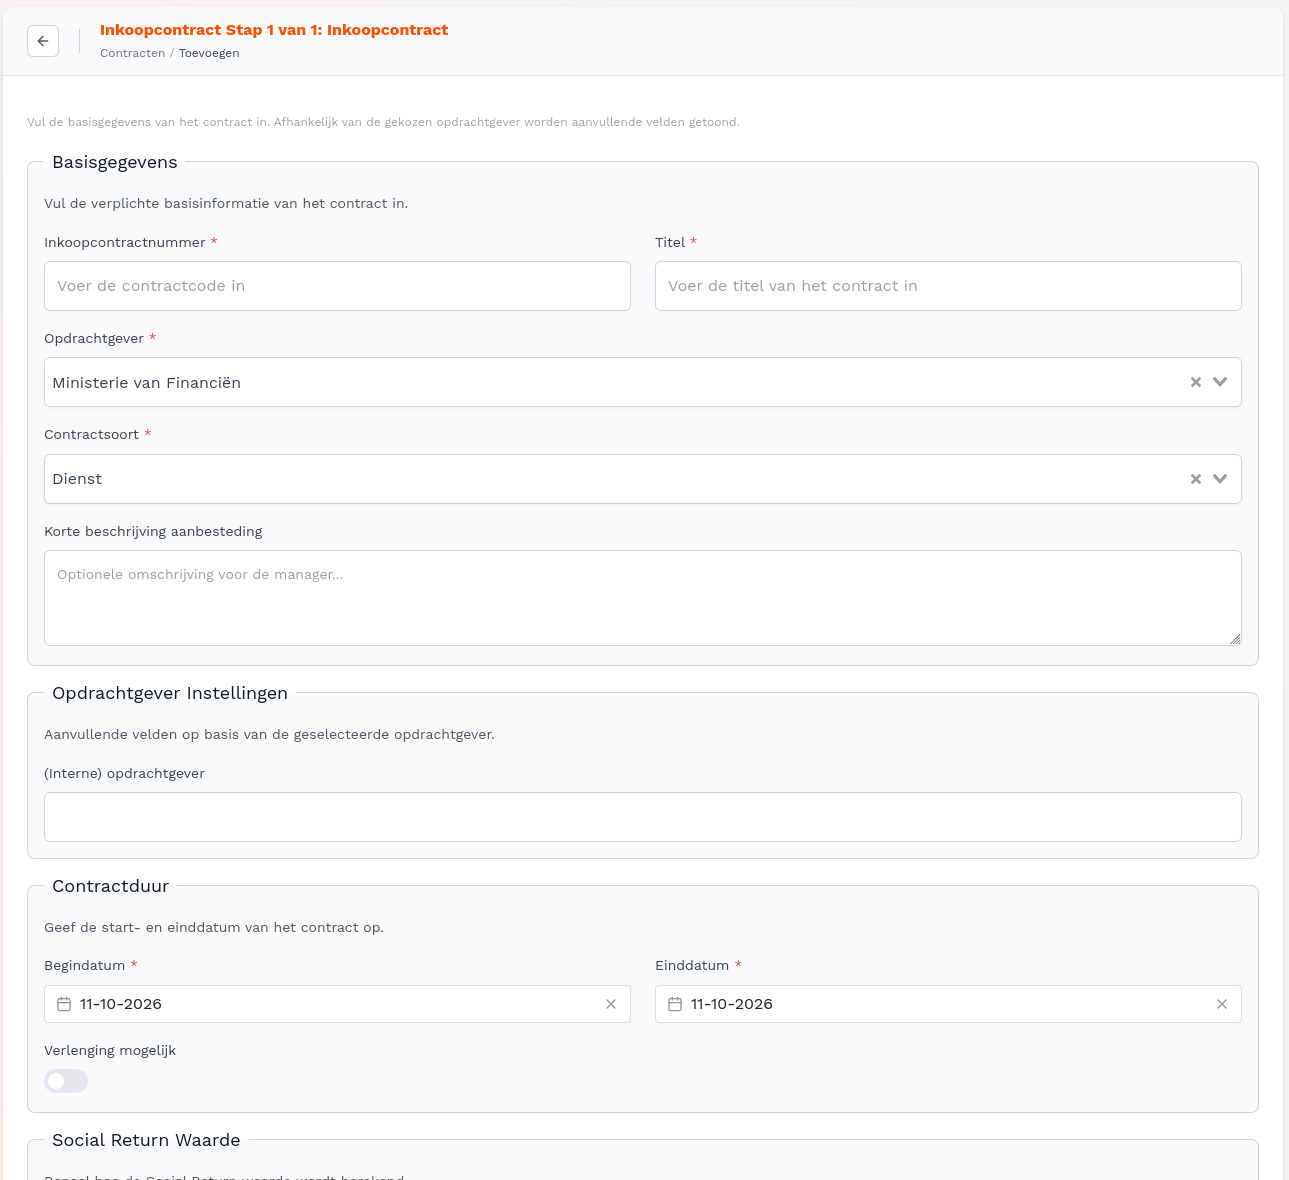Image resolution: width=1289 pixels, height=1180 pixels.
Task: Clear the Contractsoort selection Dienst
Action: pyautogui.click(x=1195, y=479)
